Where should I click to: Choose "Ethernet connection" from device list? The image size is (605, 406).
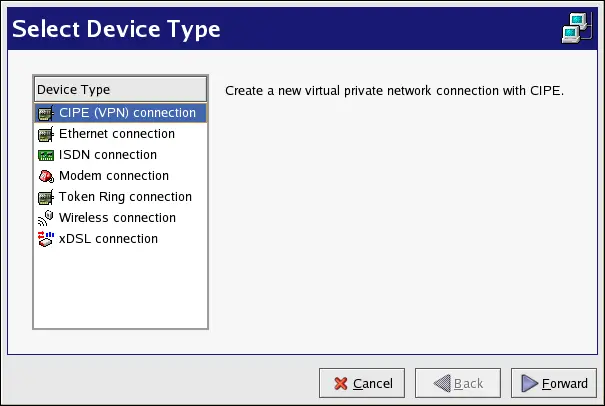pos(116,134)
